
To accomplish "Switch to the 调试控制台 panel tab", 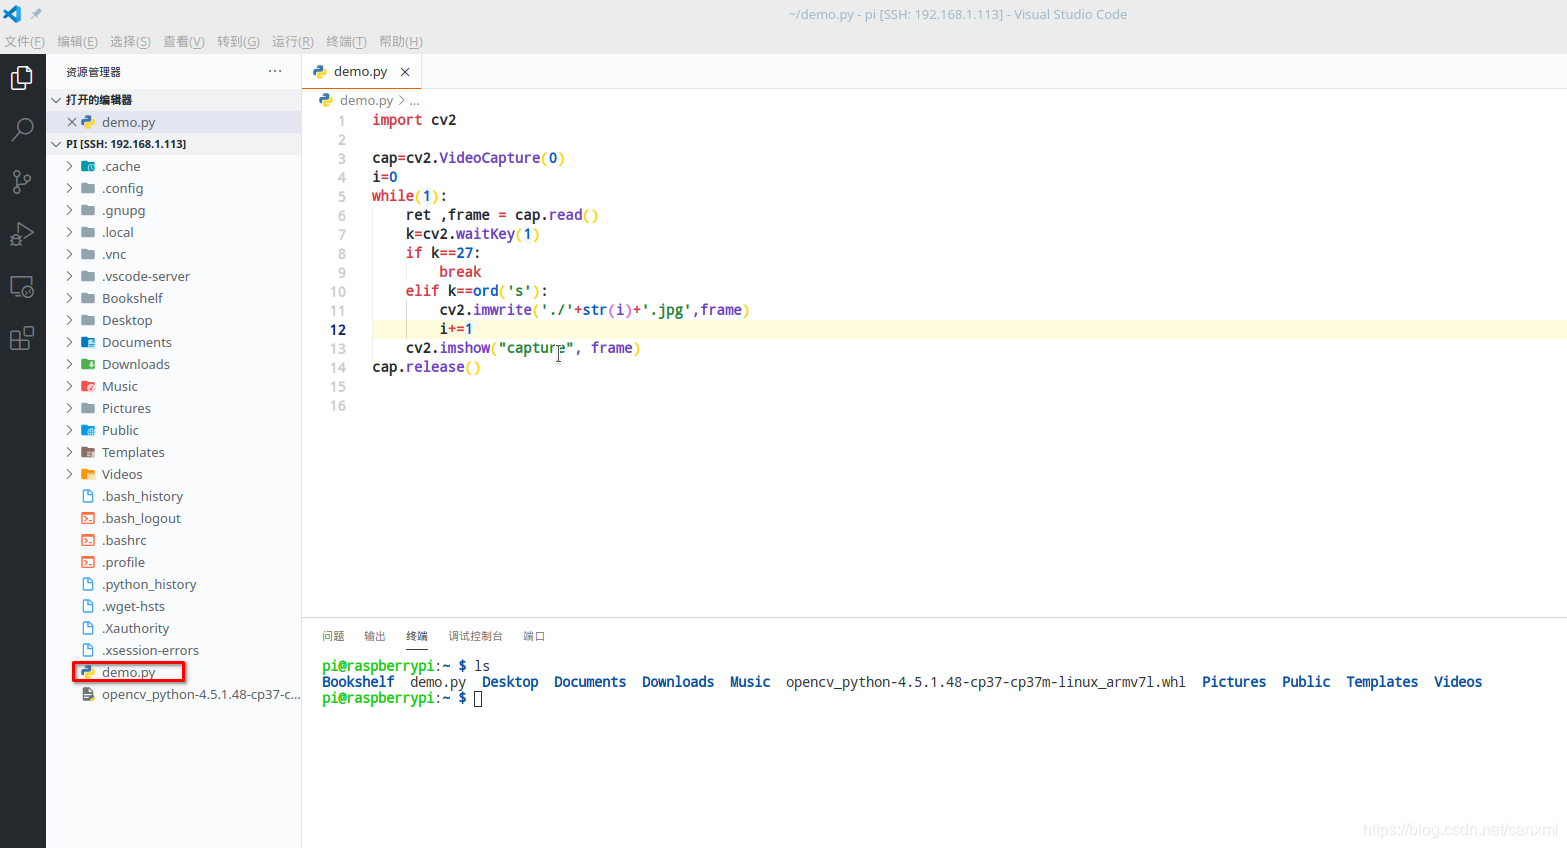I will (x=475, y=636).
